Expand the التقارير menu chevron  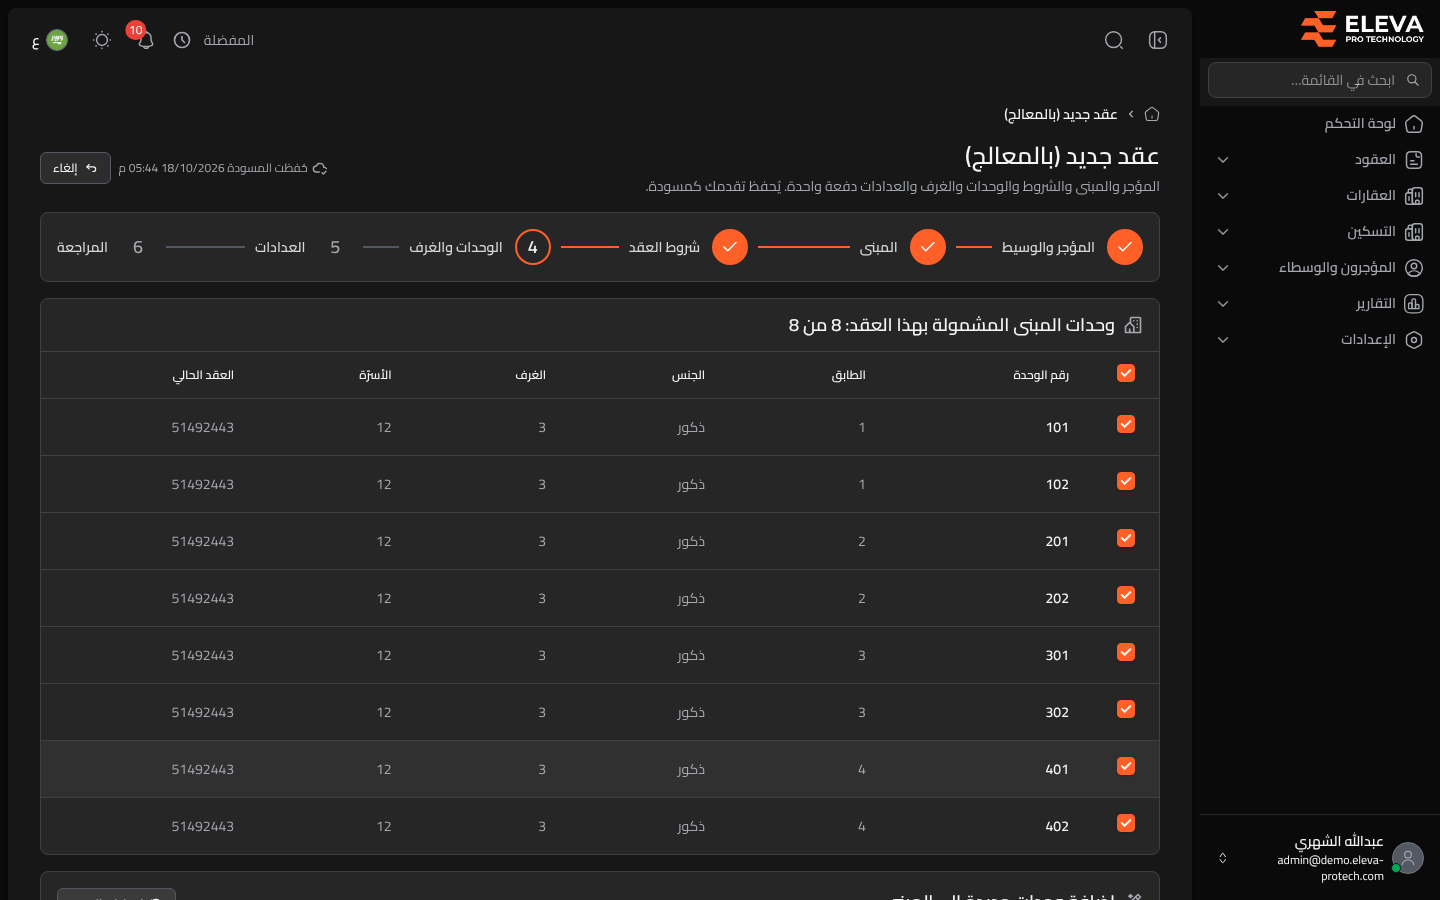coord(1223,304)
